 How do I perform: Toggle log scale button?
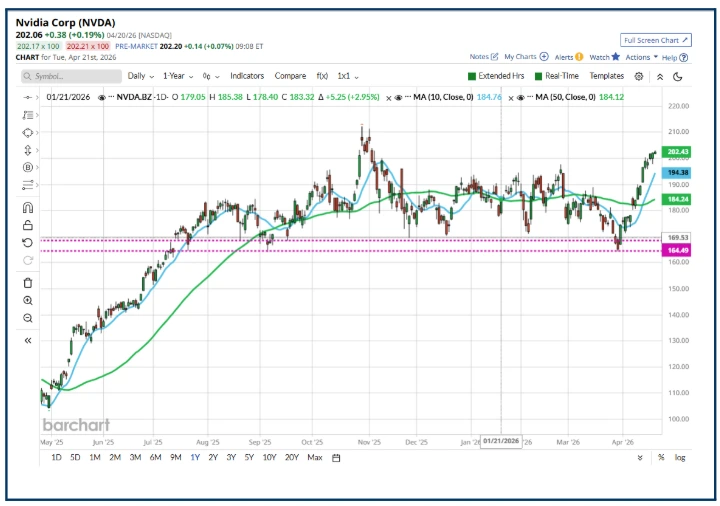(680, 457)
